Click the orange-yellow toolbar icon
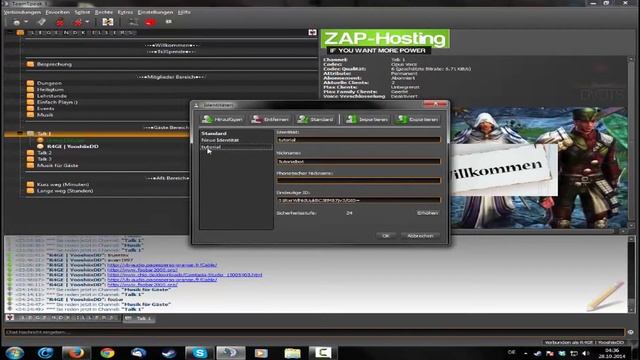This screenshot has height=360, width=640. pyautogui.click(x=108, y=22)
